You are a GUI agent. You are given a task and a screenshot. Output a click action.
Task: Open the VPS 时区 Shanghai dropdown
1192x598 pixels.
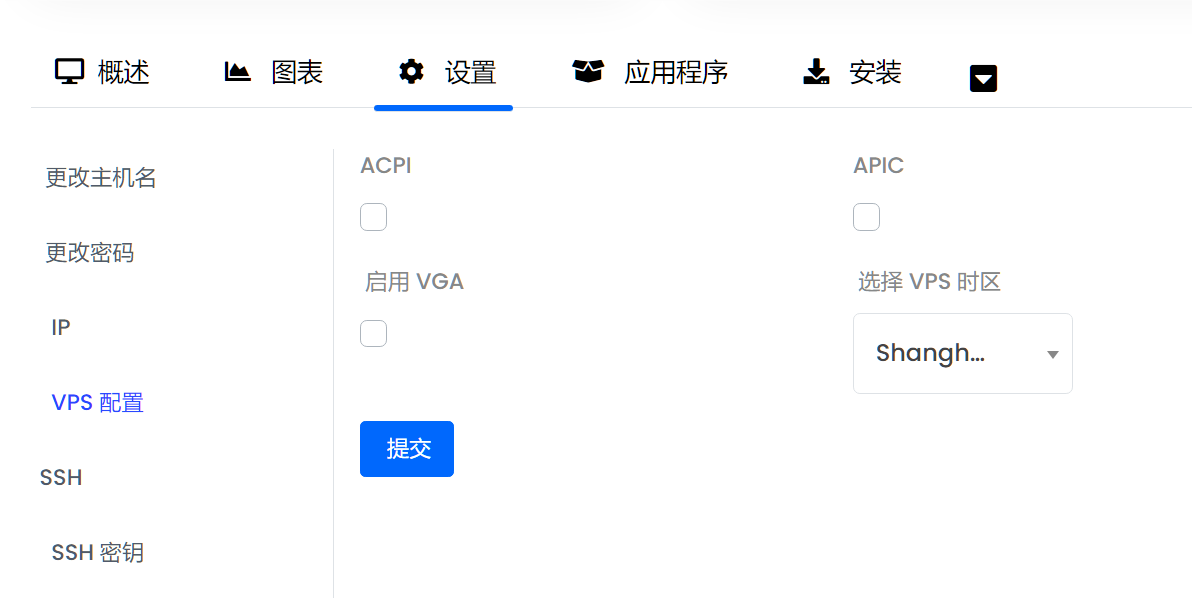(950, 353)
